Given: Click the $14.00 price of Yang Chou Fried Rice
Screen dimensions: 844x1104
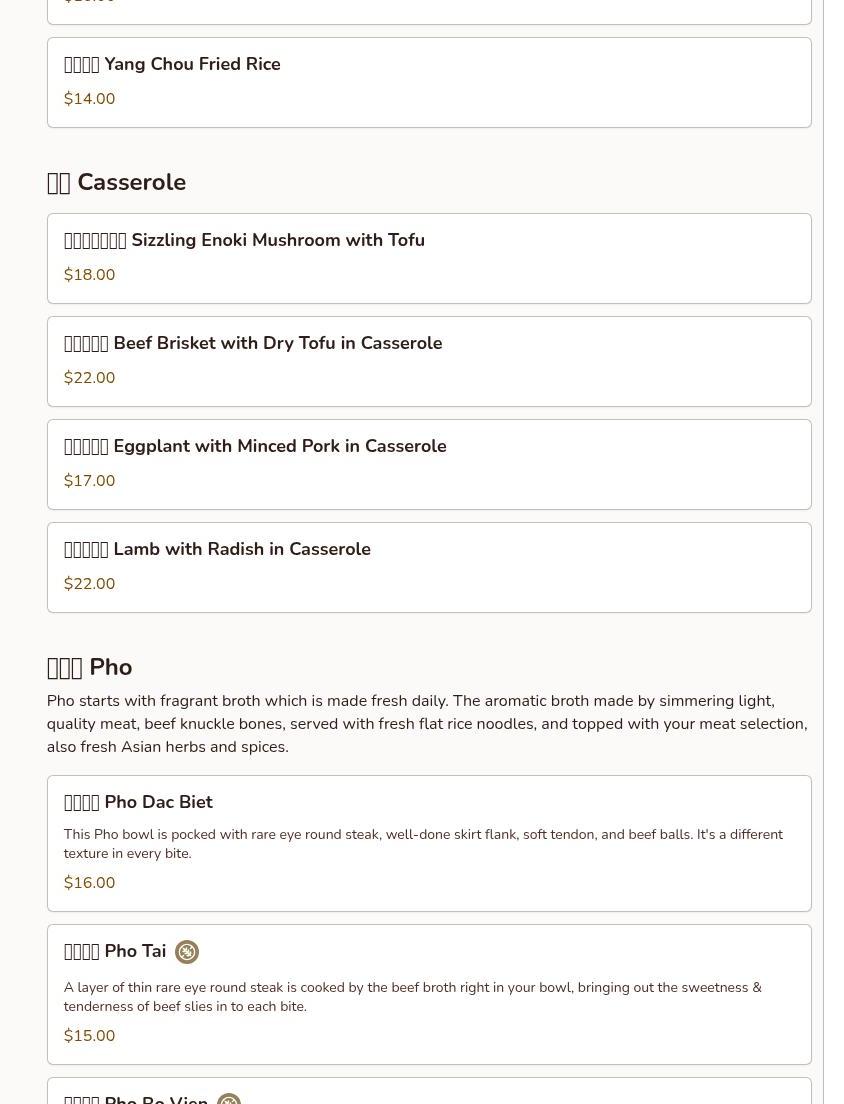Looking at the screenshot, I should pyautogui.click(x=89, y=99).
